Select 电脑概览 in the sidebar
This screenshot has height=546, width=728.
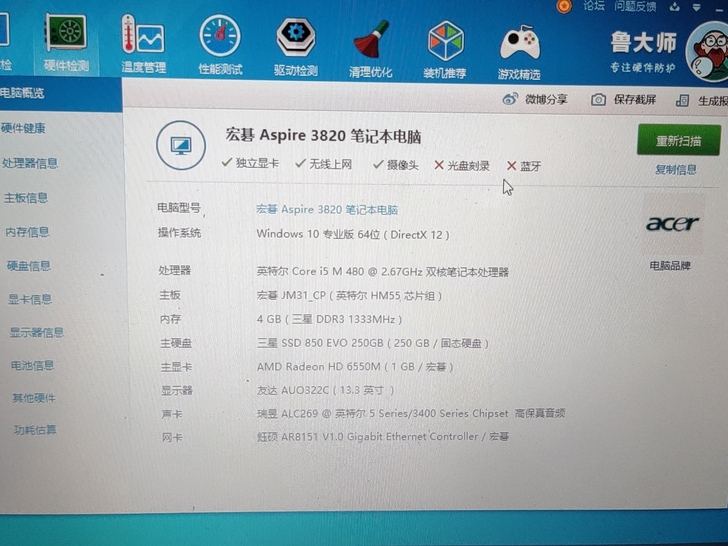tap(60, 93)
